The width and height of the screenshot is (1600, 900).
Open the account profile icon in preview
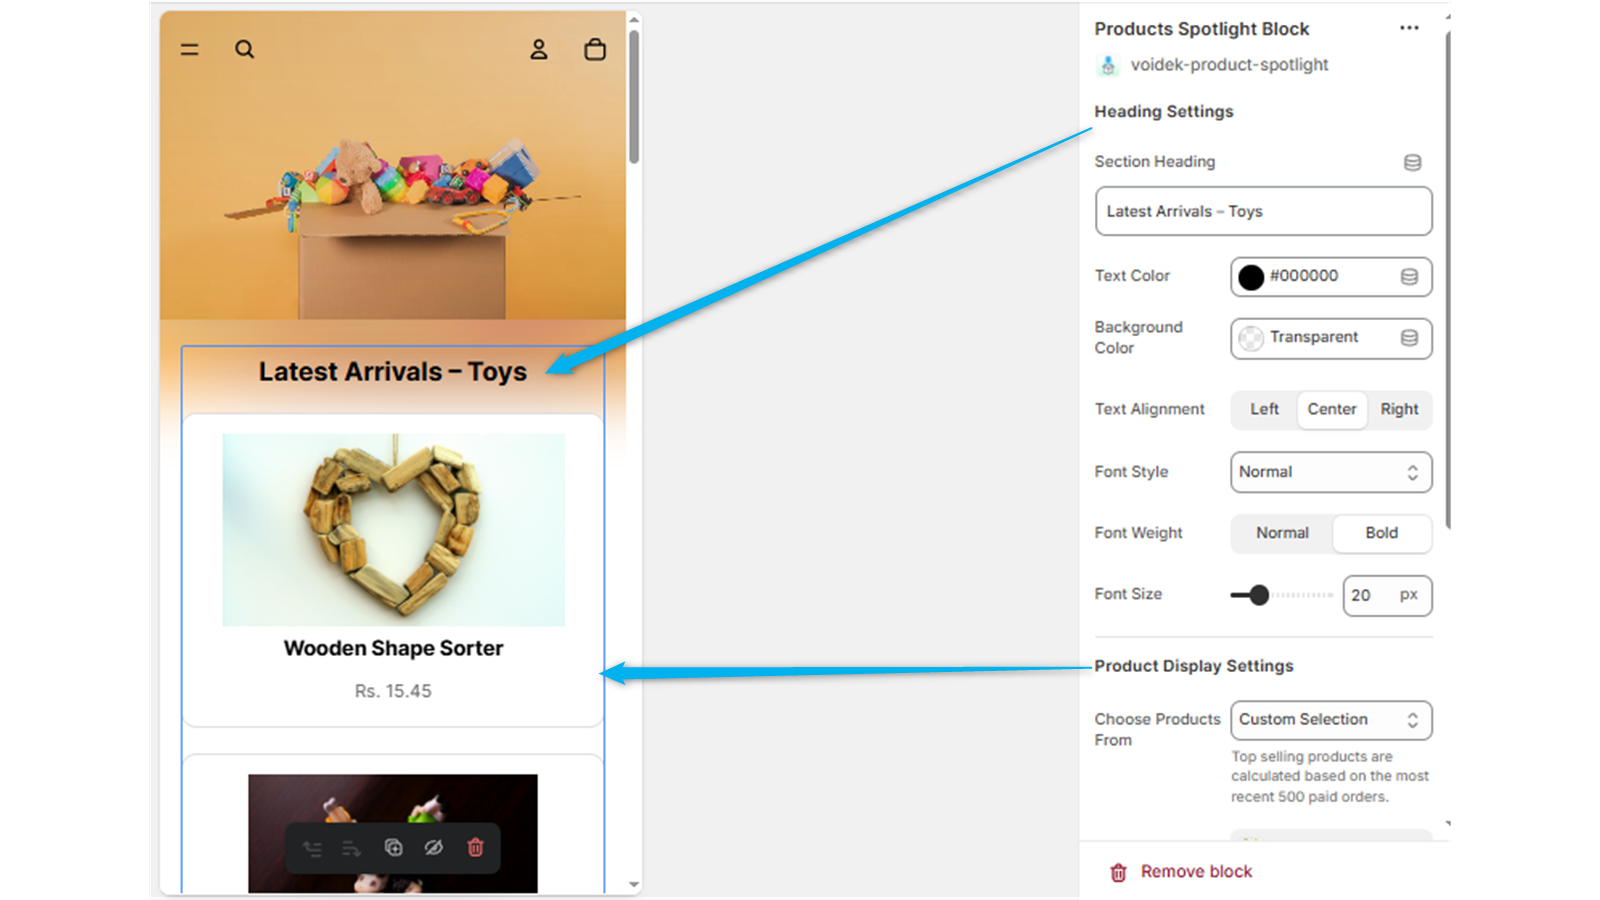[539, 49]
